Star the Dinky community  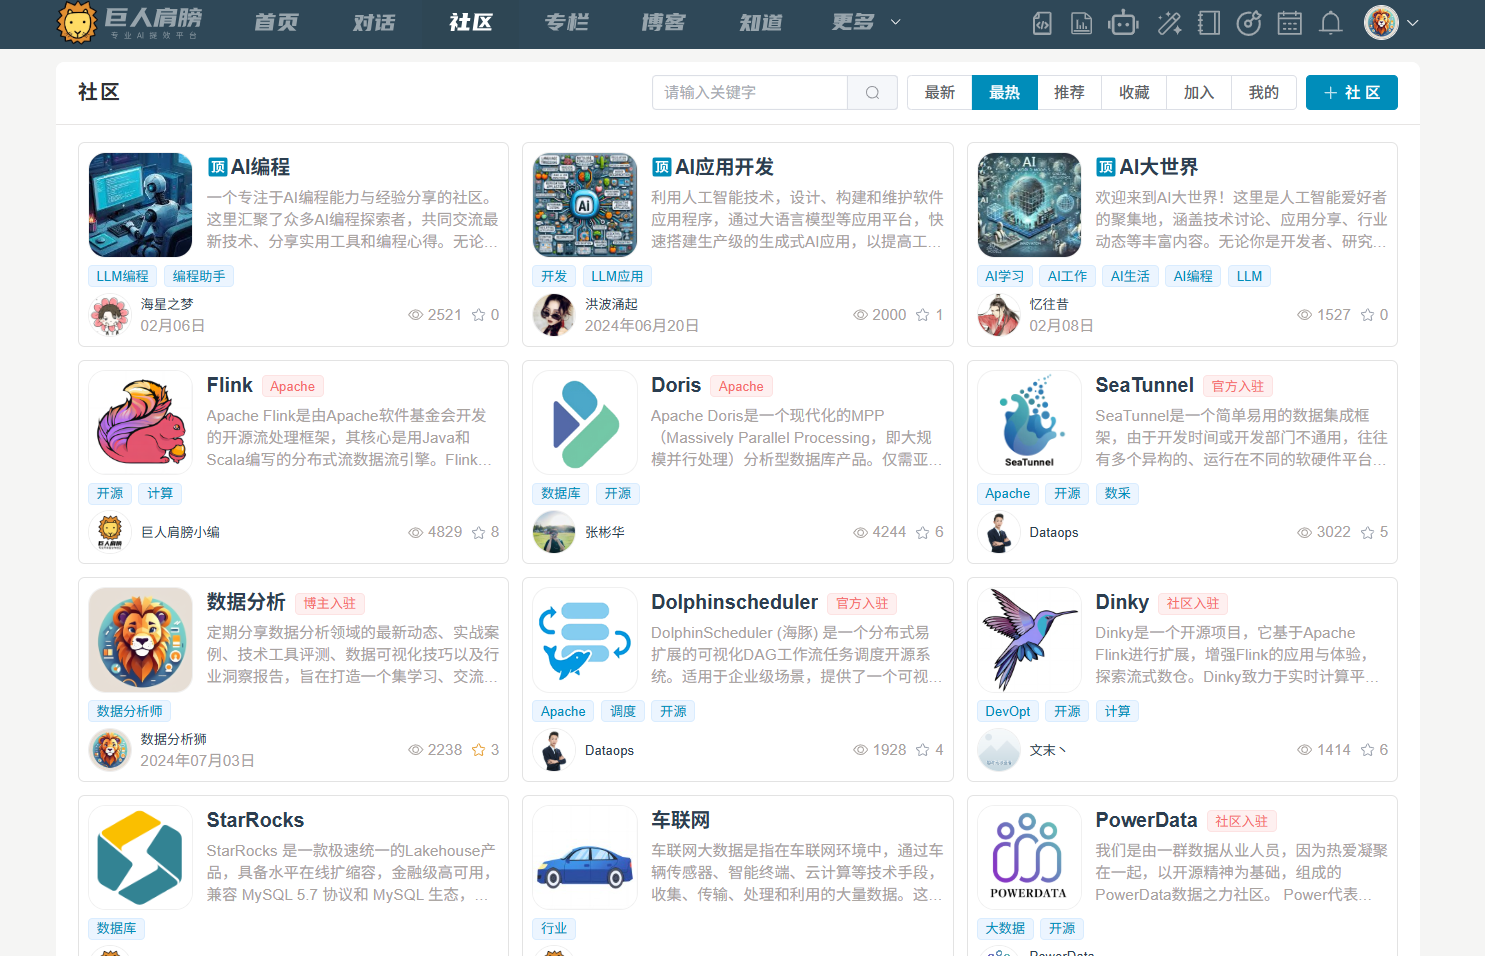(1368, 750)
